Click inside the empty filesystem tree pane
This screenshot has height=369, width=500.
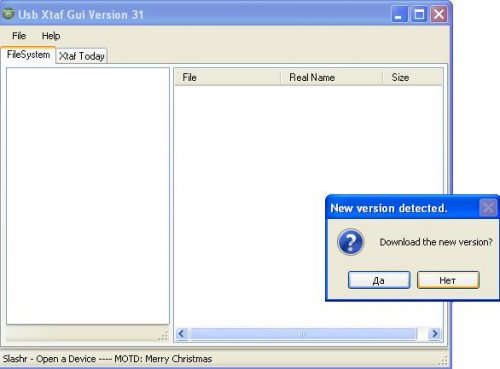coord(88,196)
